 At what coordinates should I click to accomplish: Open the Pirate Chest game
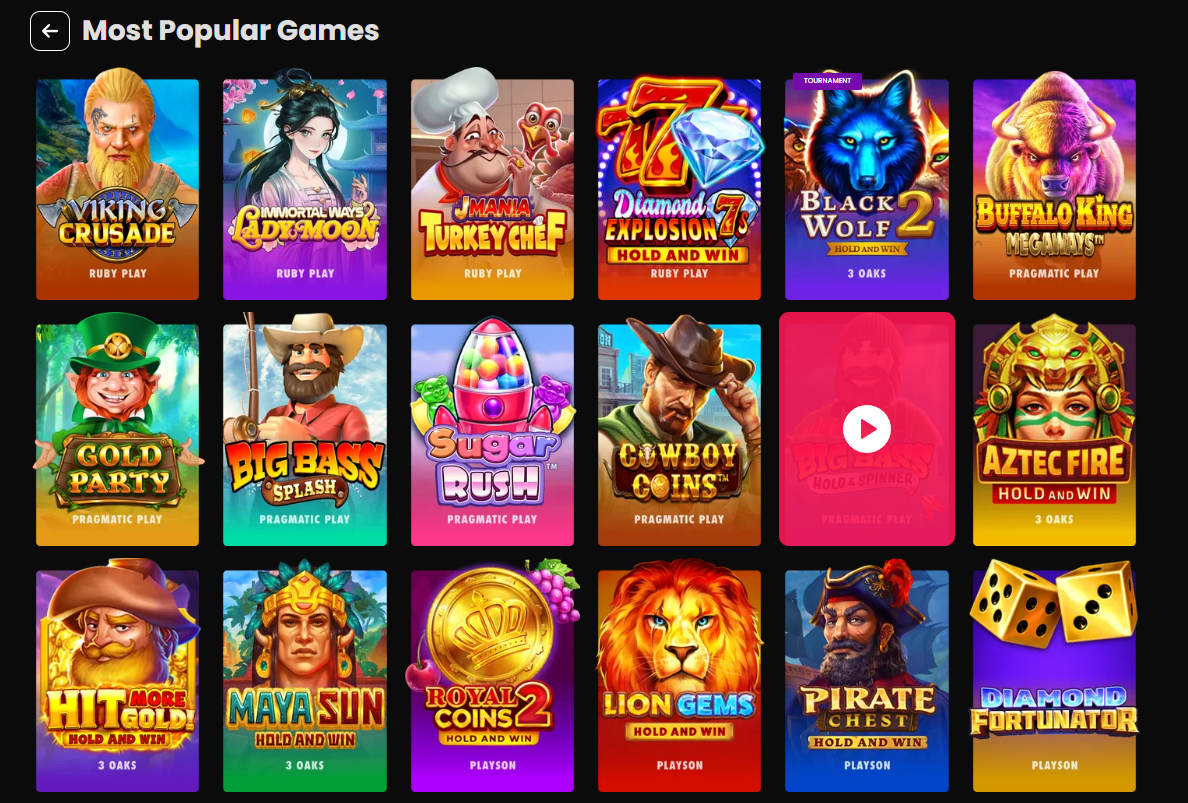(867, 681)
